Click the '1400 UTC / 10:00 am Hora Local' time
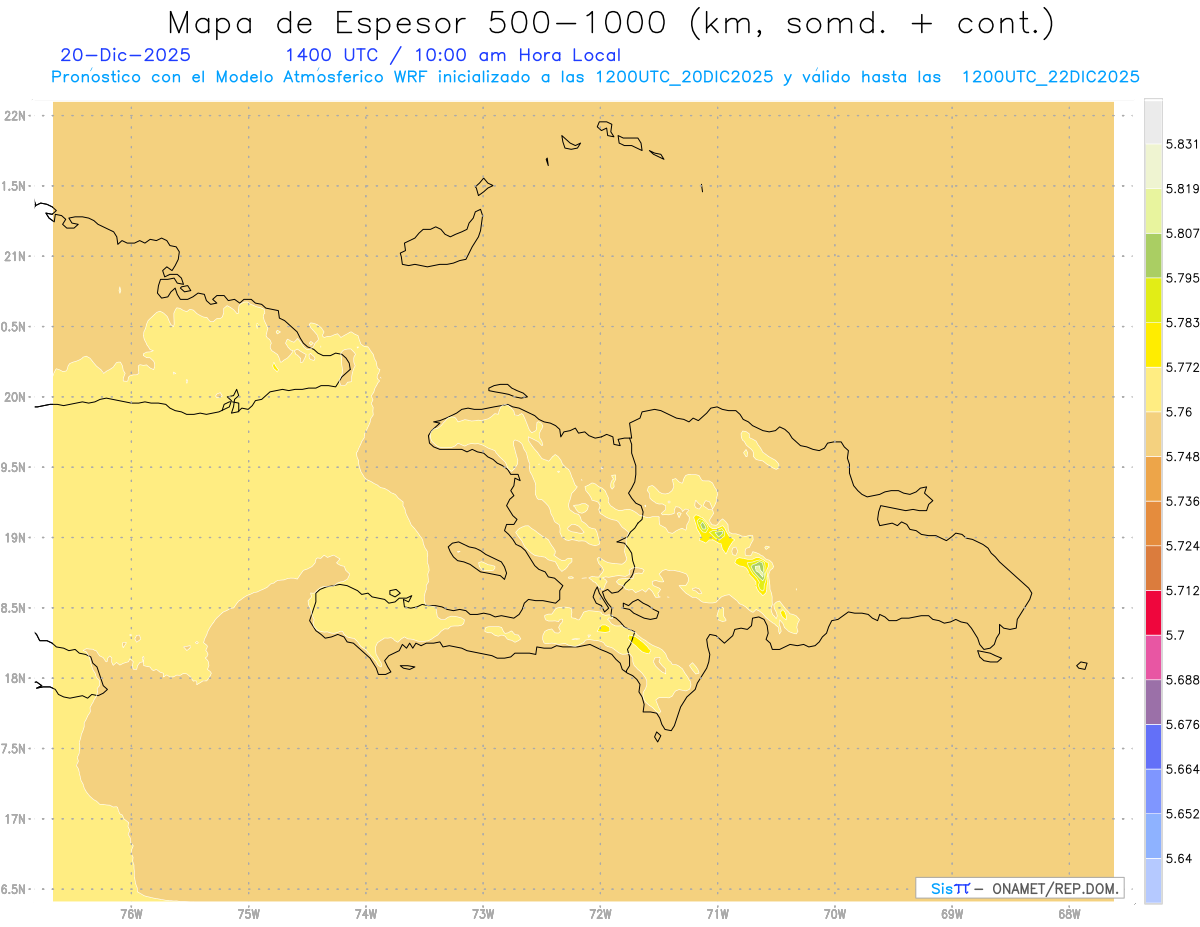The width and height of the screenshot is (1200, 927). pyautogui.click(x=453, y=55)
